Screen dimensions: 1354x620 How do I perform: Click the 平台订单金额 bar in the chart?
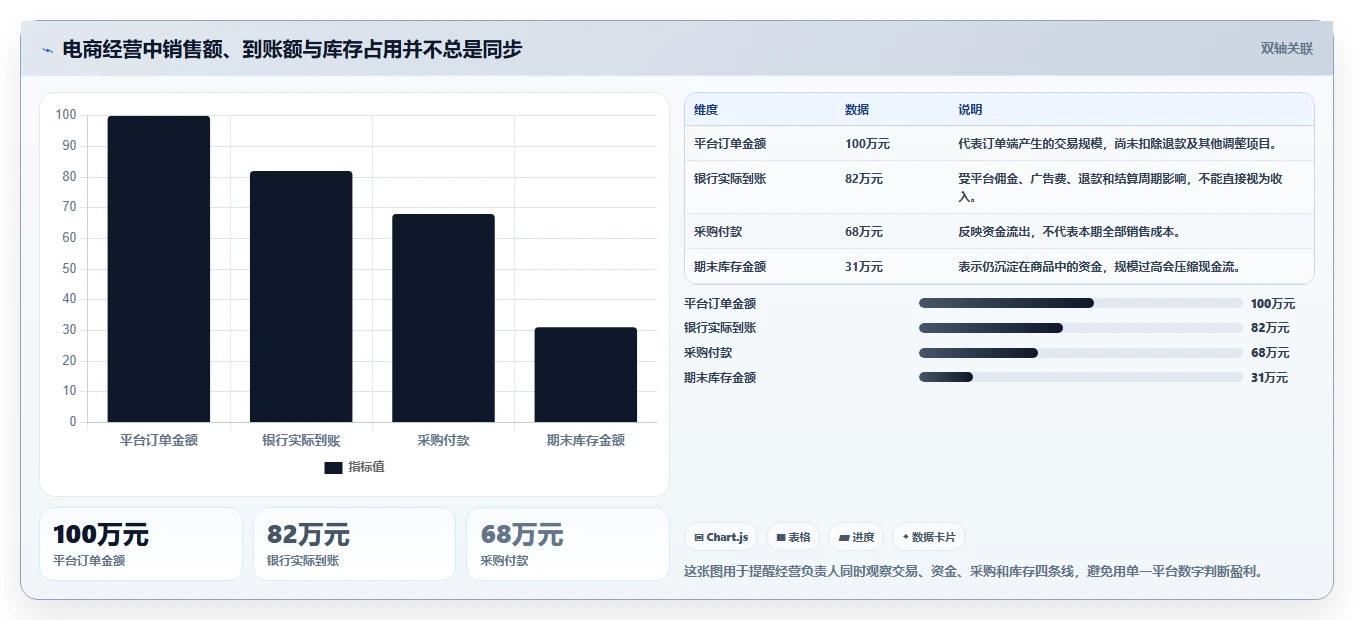[159, 269]
